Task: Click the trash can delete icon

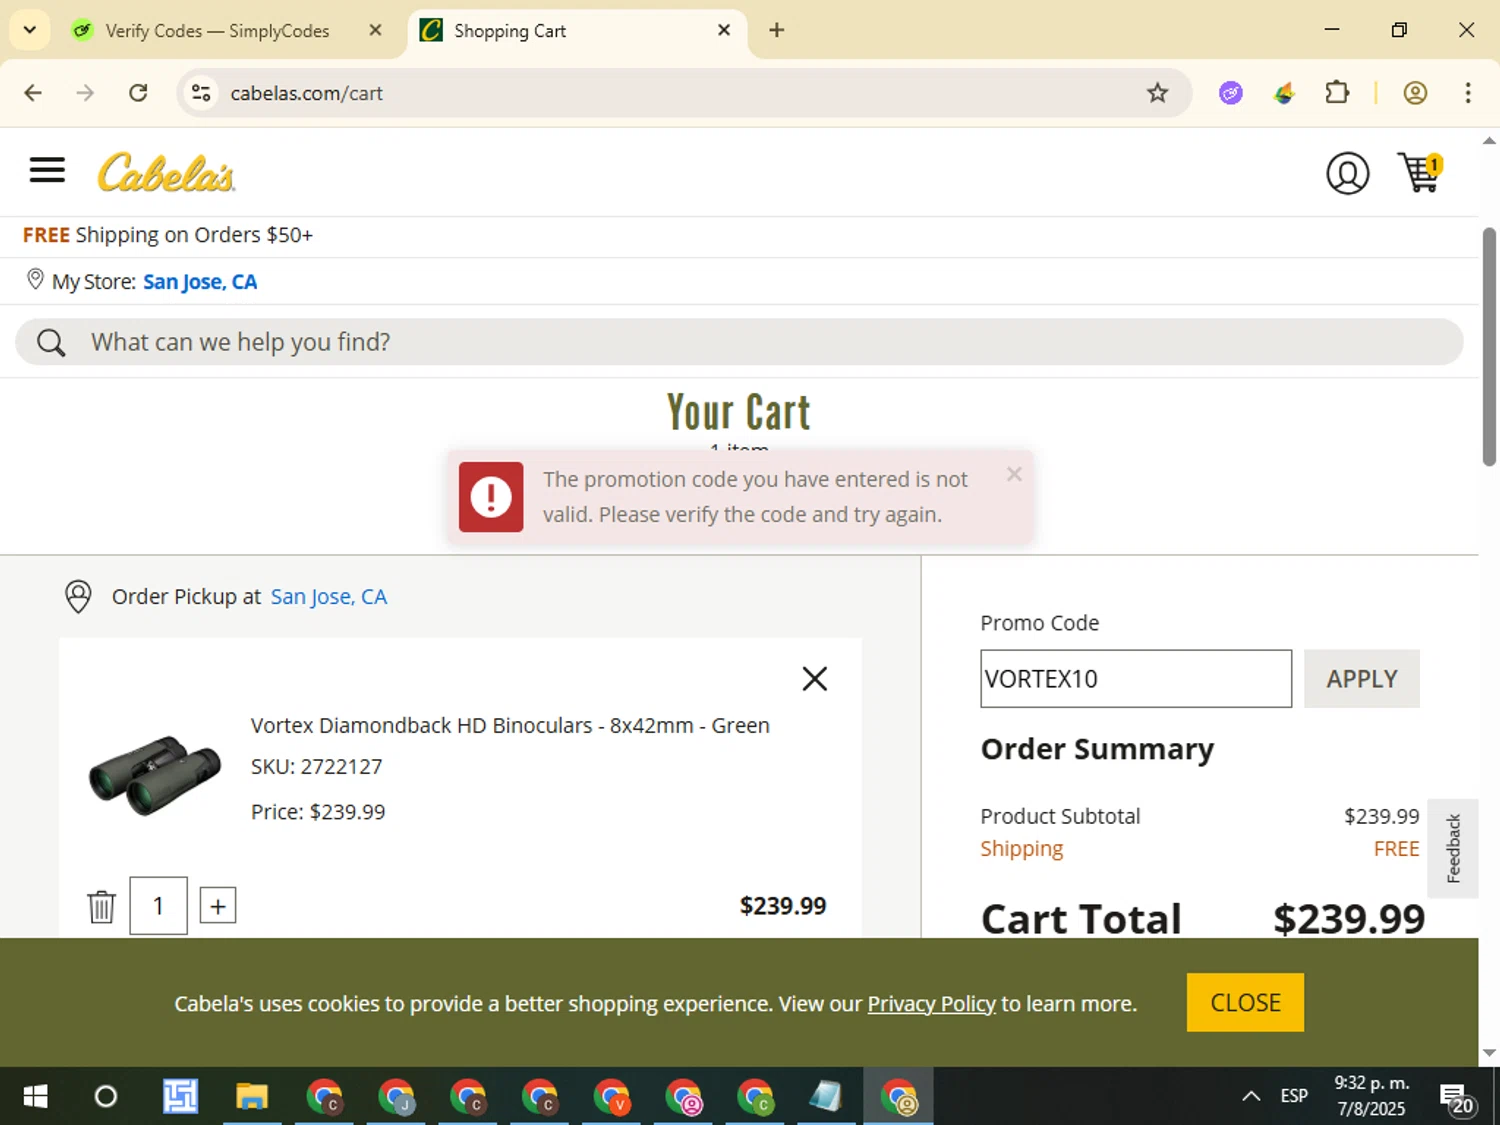Action: [101, 906]
